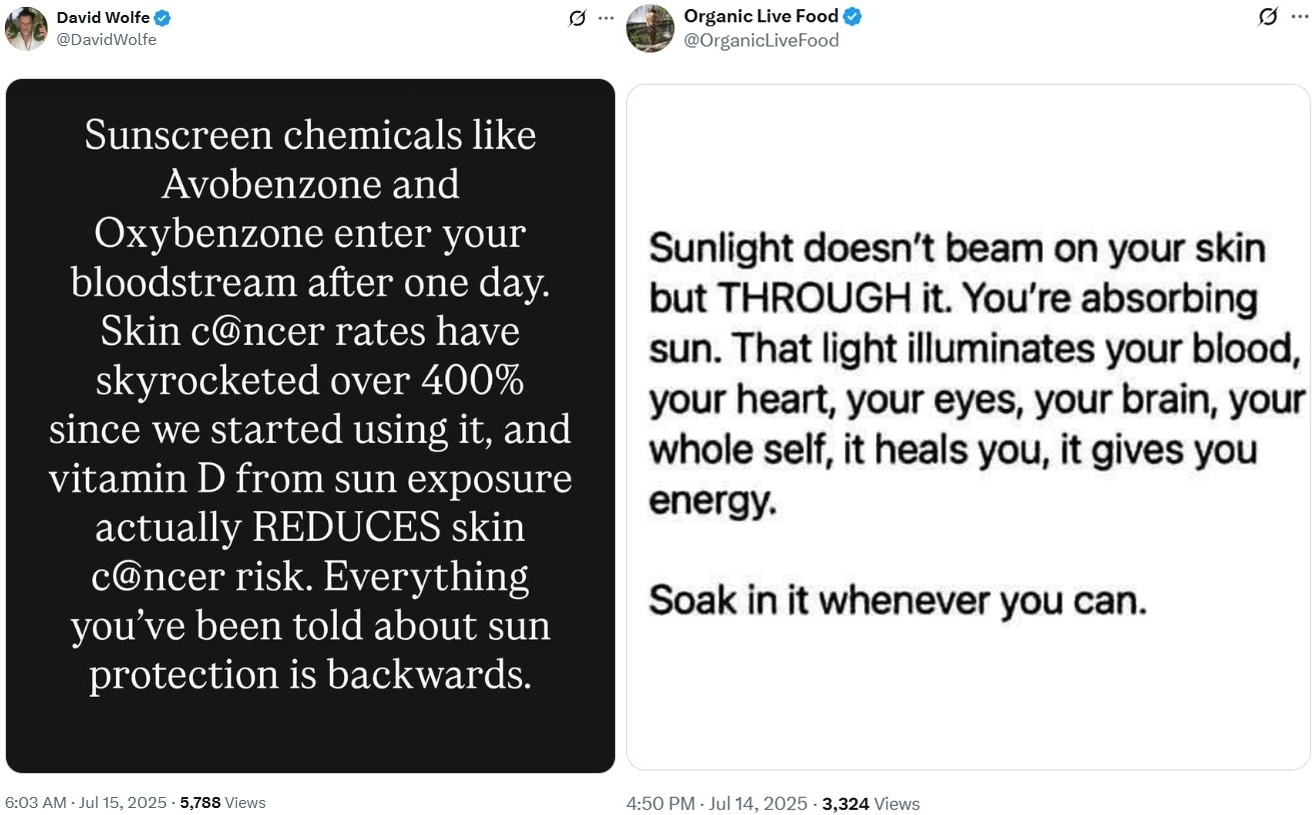This screenshot has width=1312, height=815.
Task: Open the white sunlight quote image
Action: coord(968,427)
